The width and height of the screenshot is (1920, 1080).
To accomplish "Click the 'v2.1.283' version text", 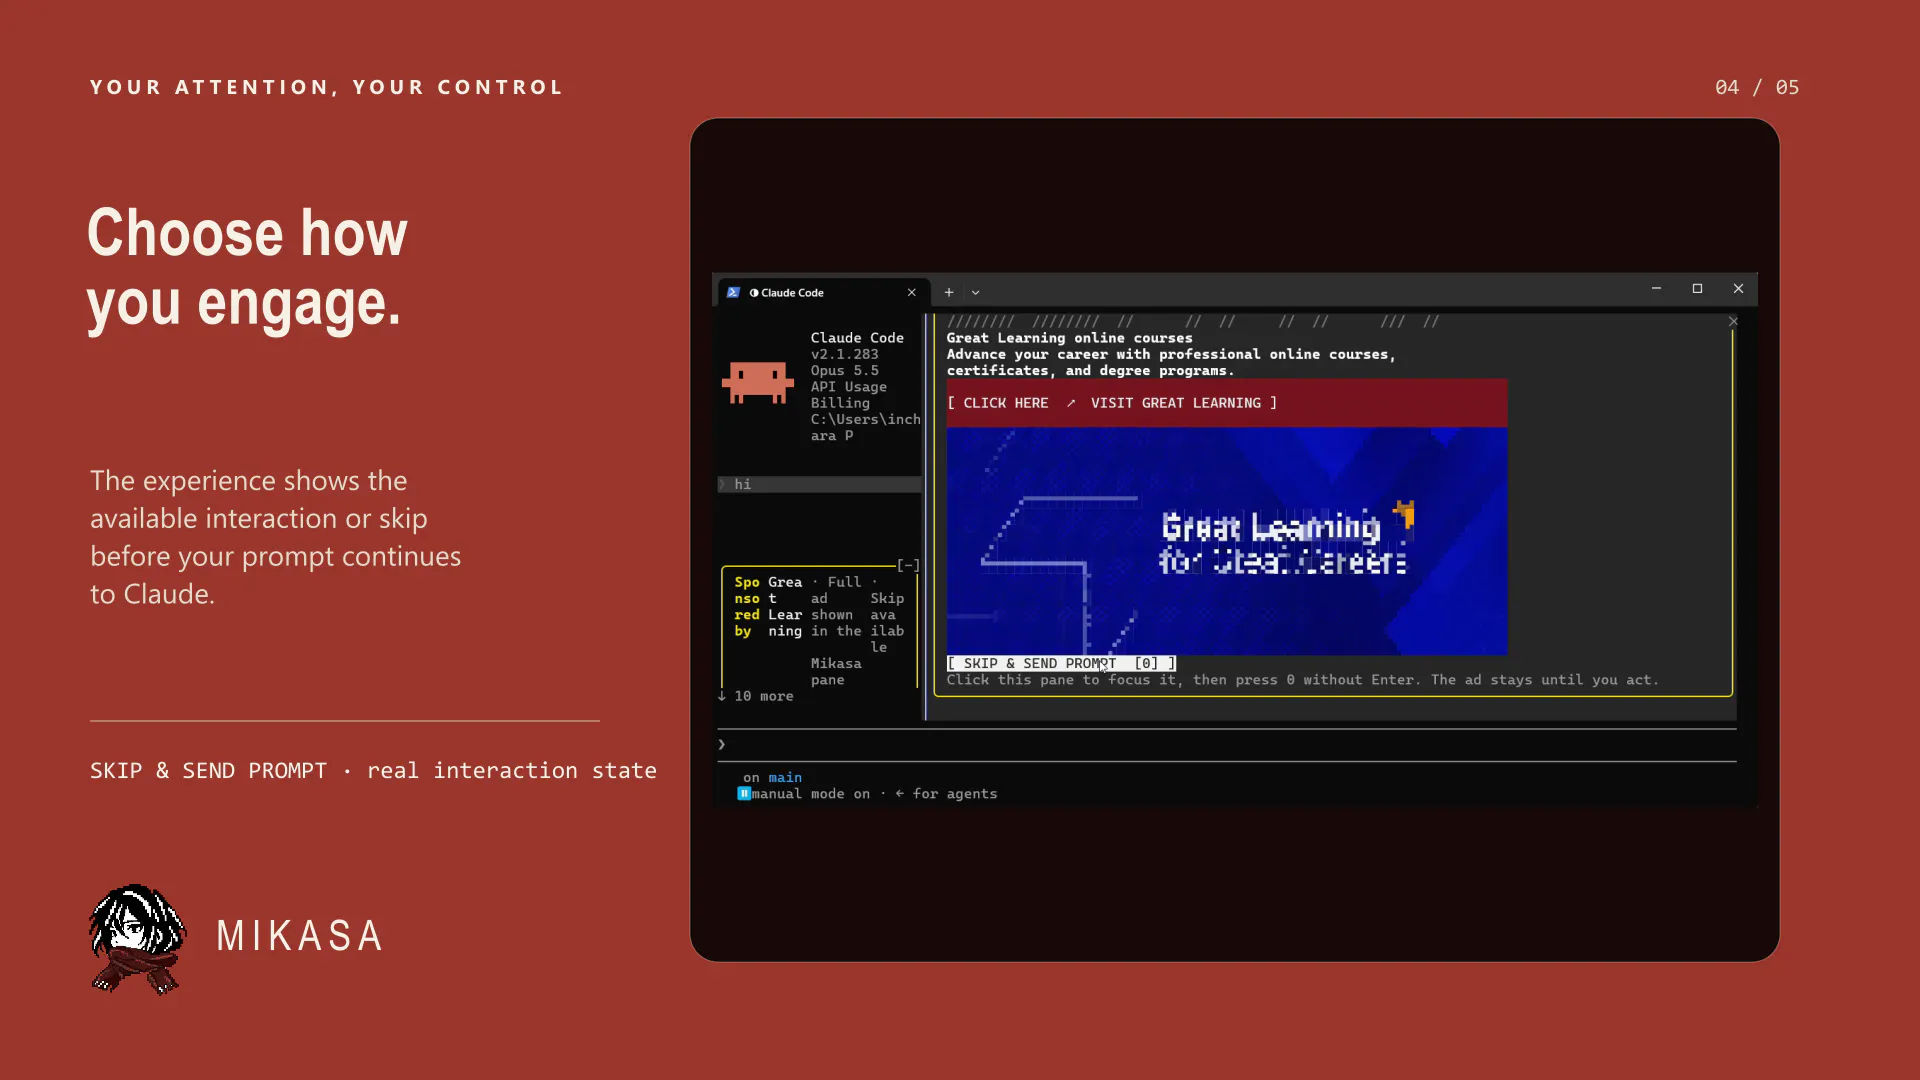I will (x=844, y=354).
